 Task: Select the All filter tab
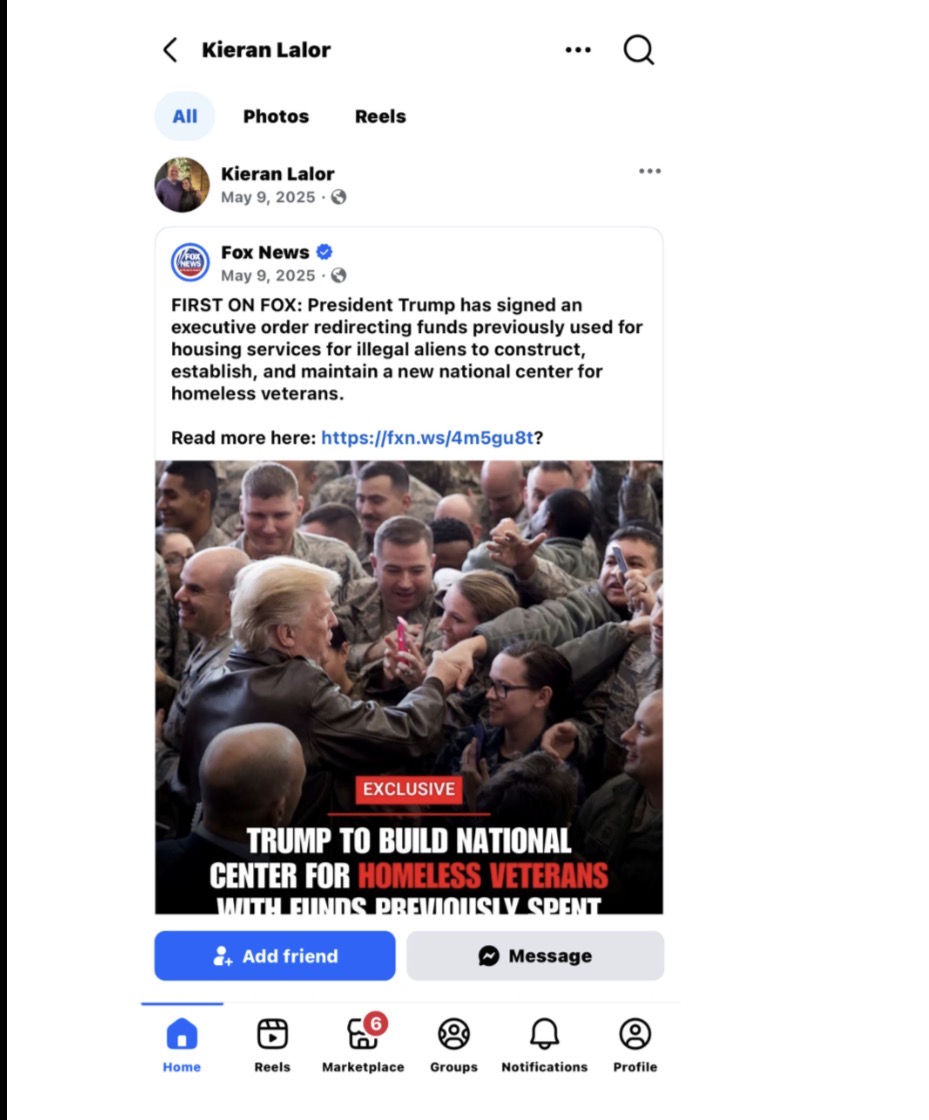185,116
